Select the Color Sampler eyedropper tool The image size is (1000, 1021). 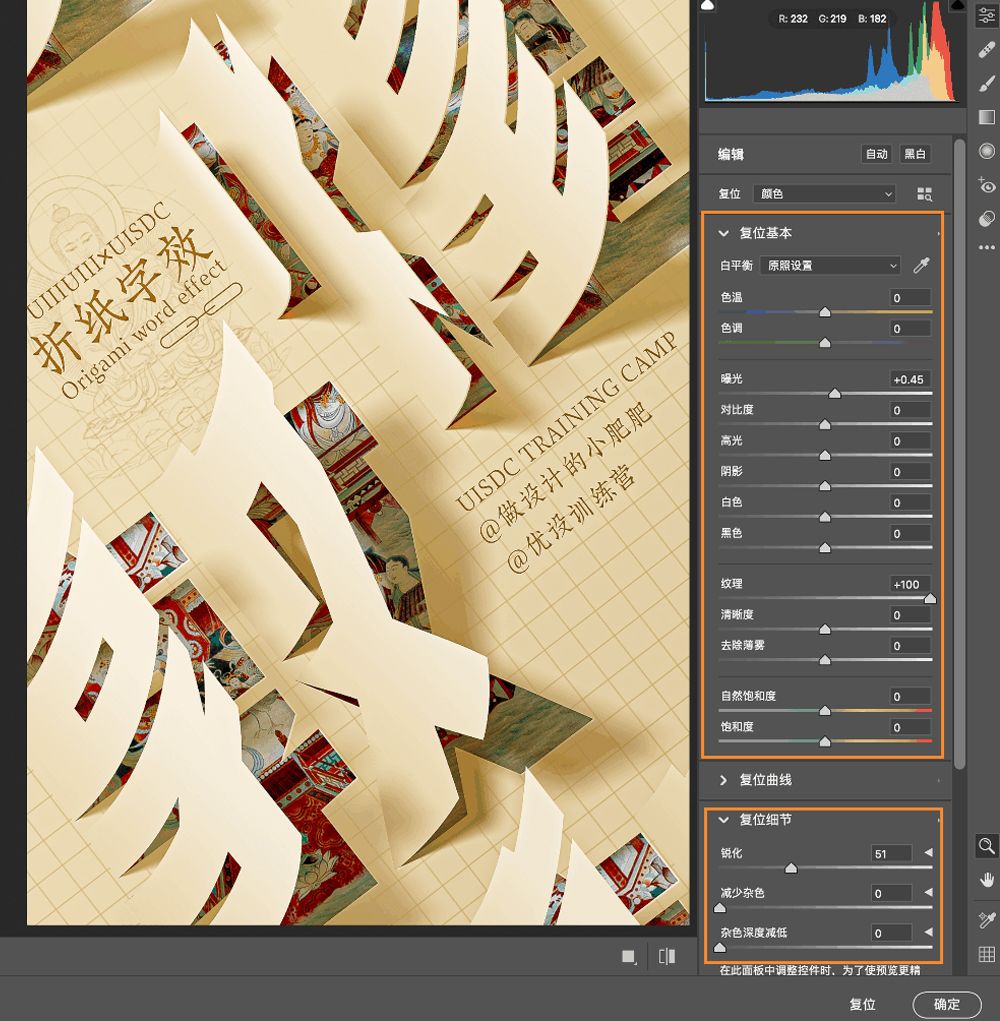(x=986, y=919)
